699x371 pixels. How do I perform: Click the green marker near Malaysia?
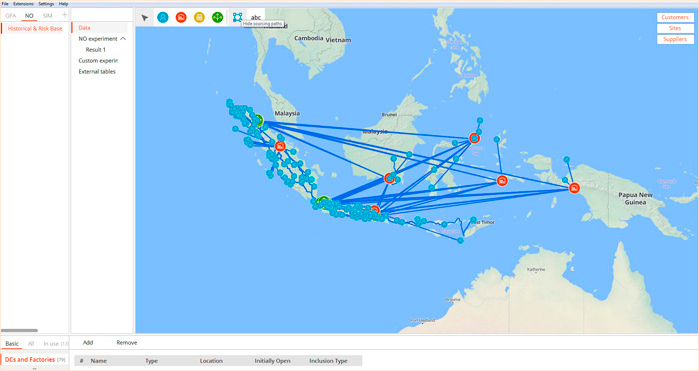click(x=257, y=120)
